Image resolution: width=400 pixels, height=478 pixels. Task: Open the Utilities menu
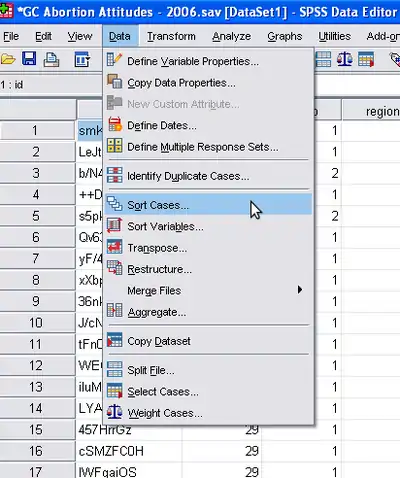(334, 36)
